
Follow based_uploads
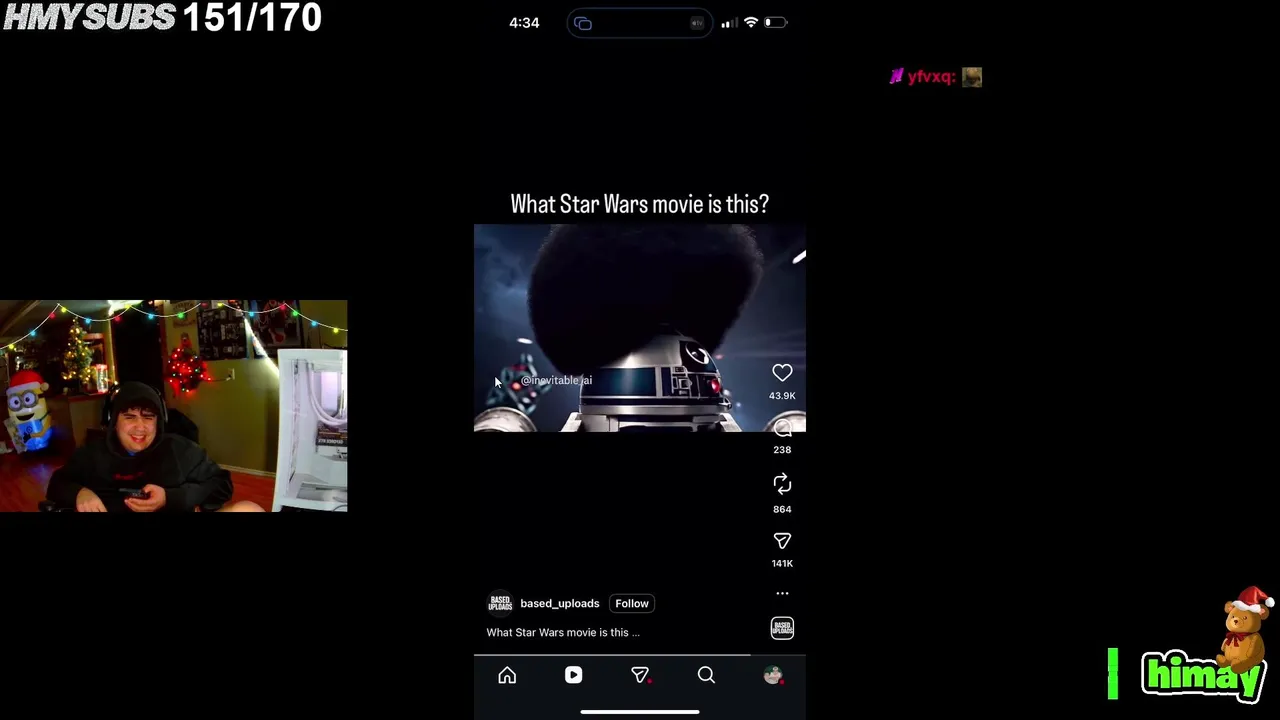632,603
